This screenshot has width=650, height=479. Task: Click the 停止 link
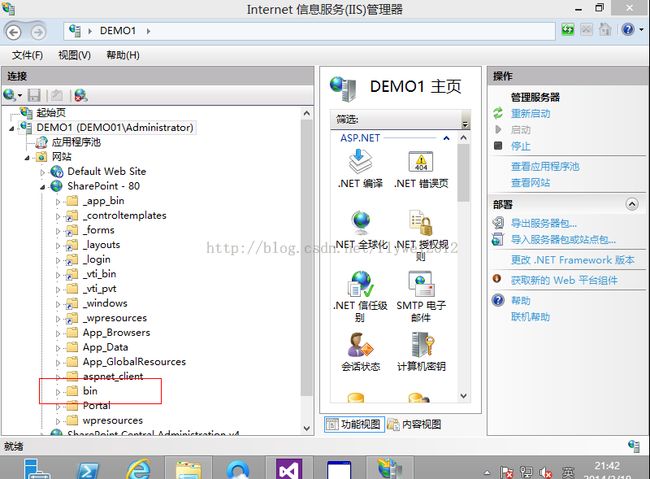521,146
